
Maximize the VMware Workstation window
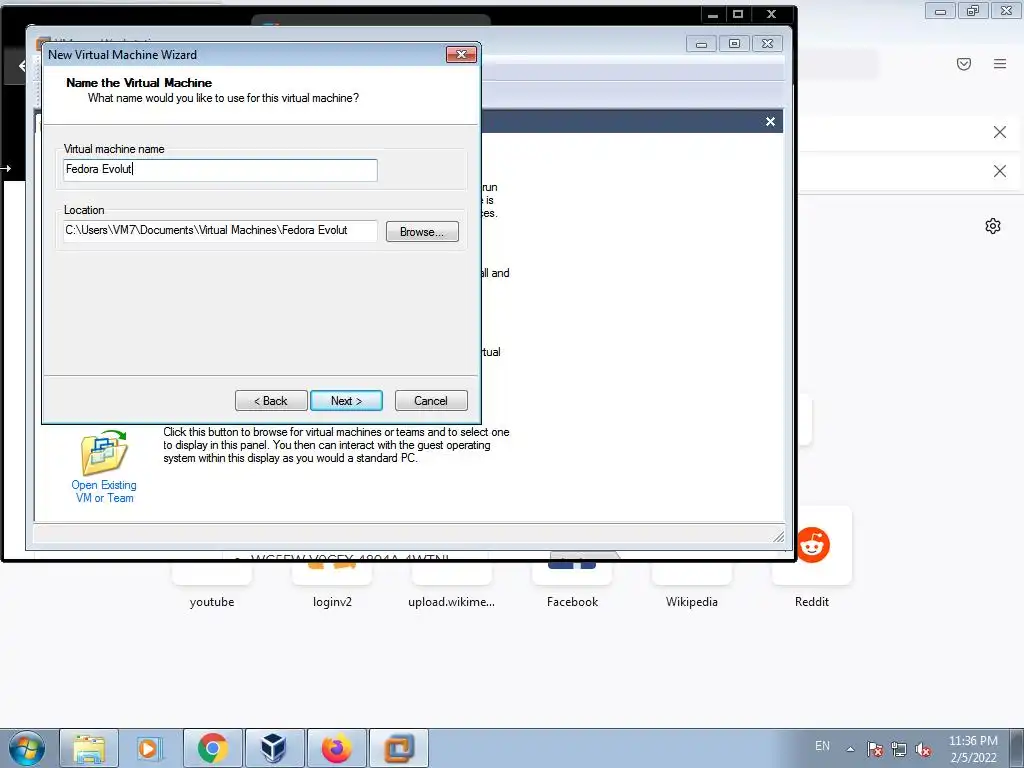[x=734, y=44]
